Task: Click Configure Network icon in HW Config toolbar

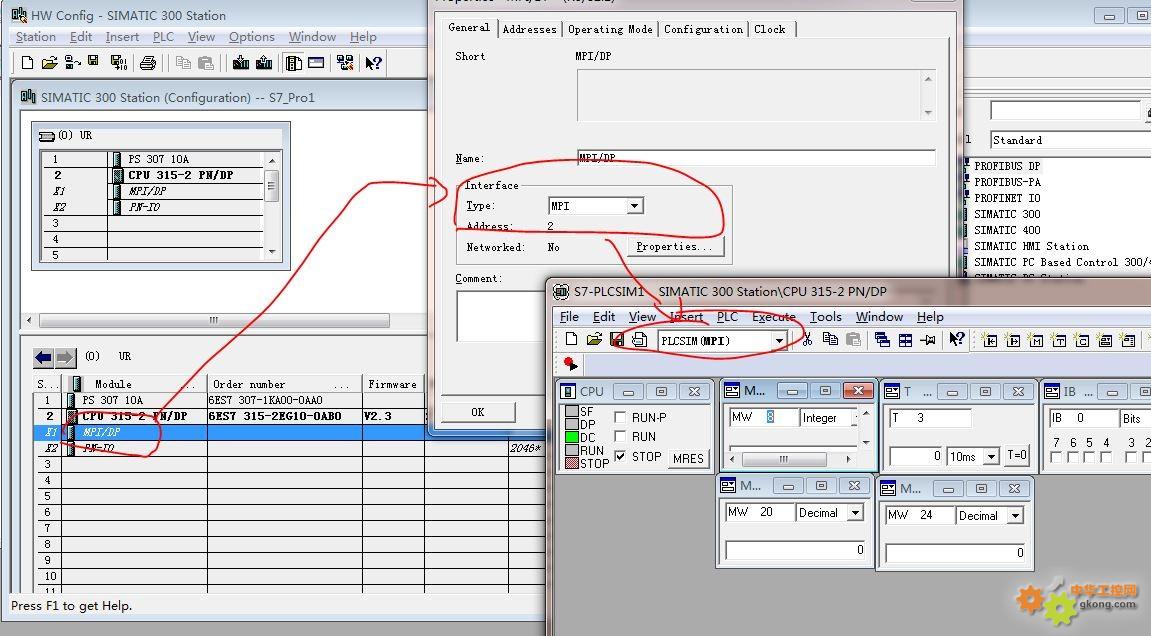Action: pyautogui.click(x=344, y=63)
